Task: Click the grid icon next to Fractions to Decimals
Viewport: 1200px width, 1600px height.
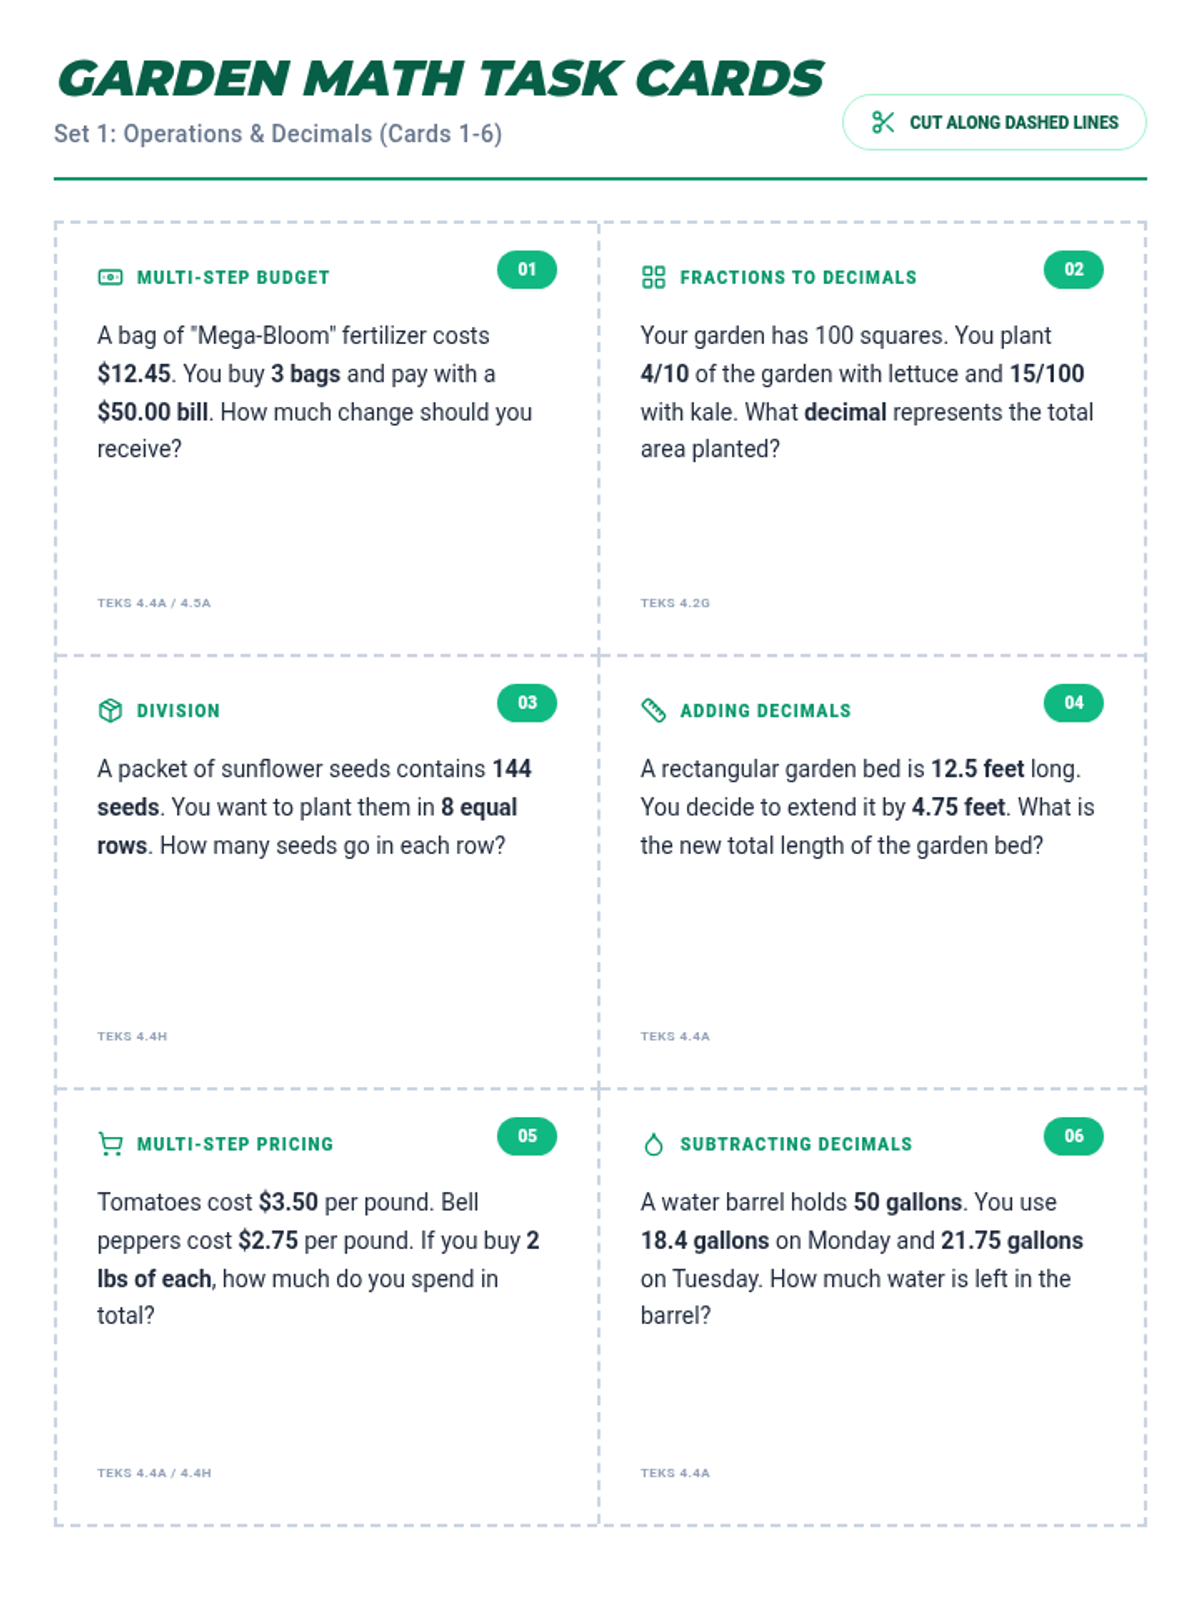Action: point(653,277)
